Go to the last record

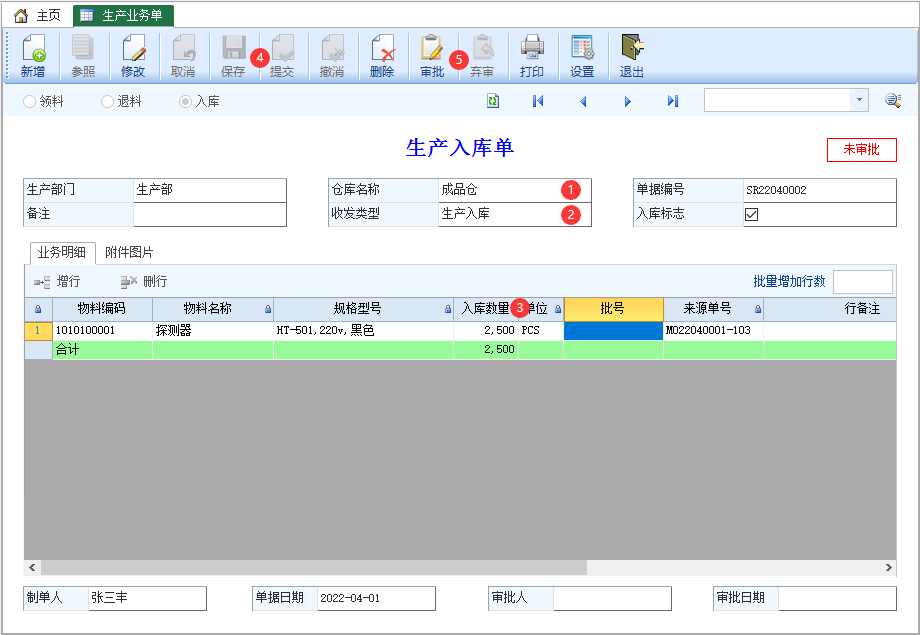(673, 101)
